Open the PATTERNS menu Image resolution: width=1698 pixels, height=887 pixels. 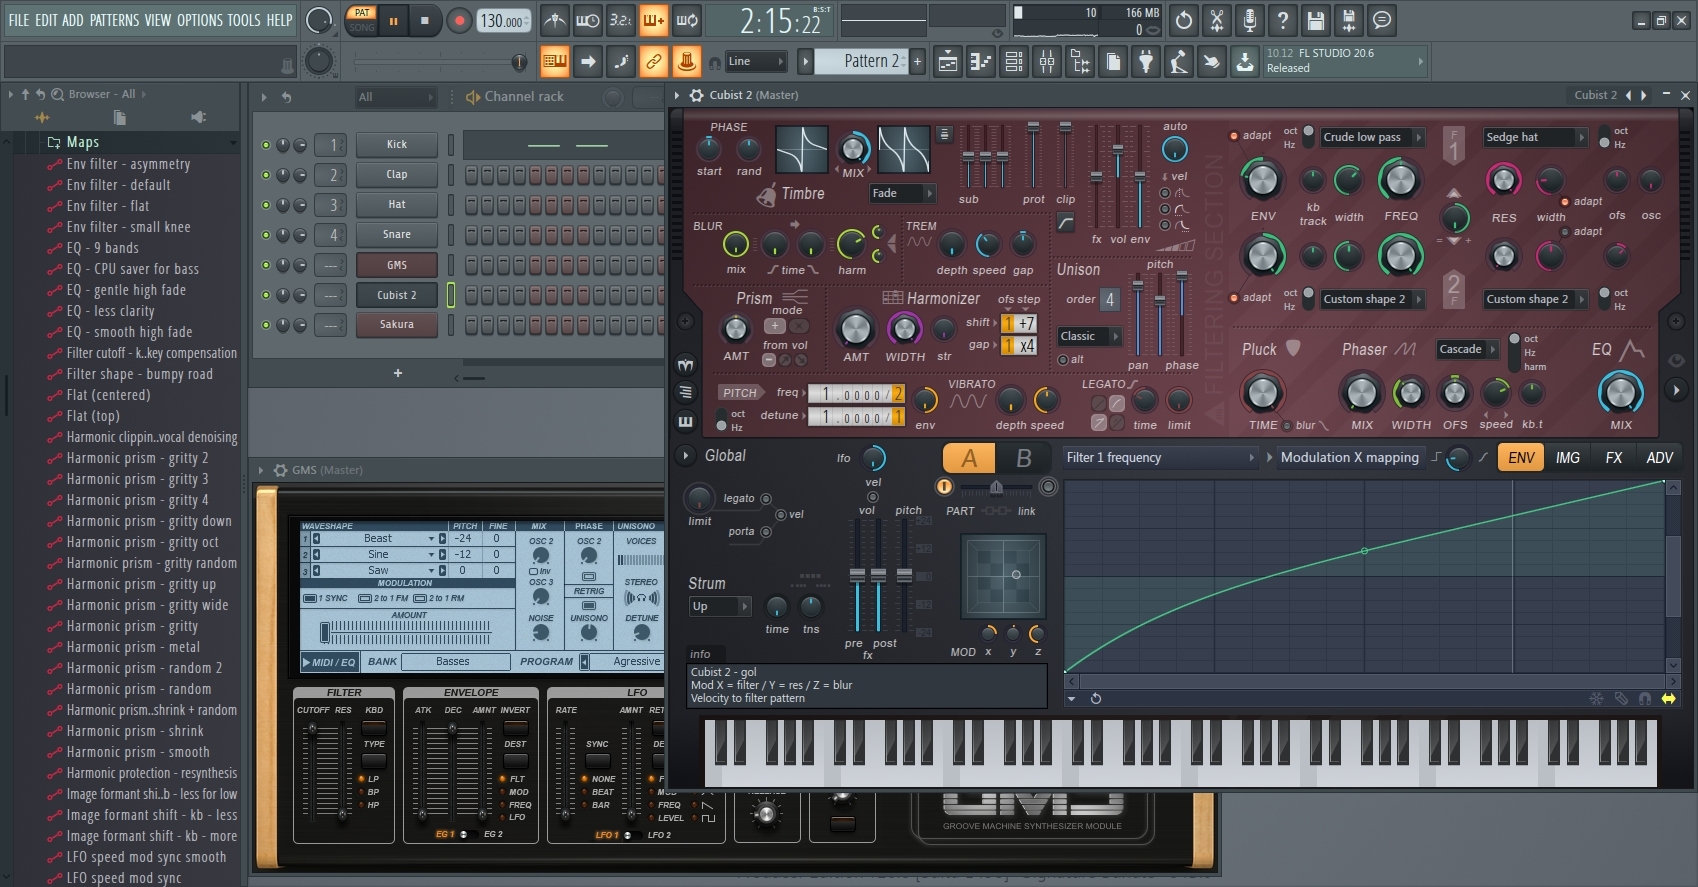[114, 20]
